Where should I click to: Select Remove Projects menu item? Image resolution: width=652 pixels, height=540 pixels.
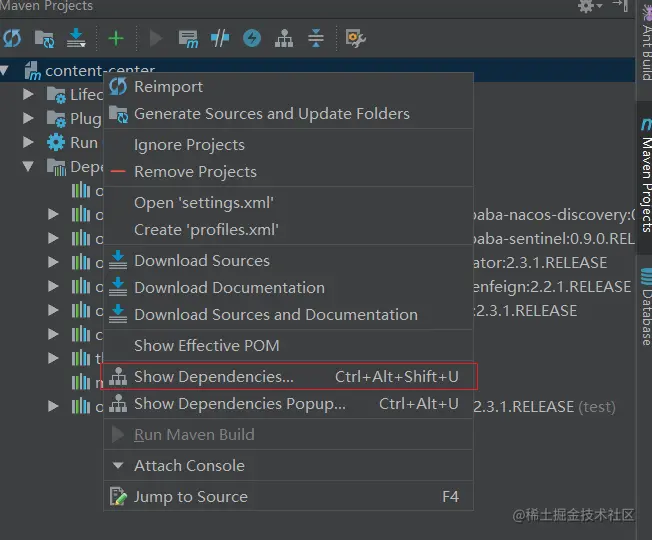[289, 172]
